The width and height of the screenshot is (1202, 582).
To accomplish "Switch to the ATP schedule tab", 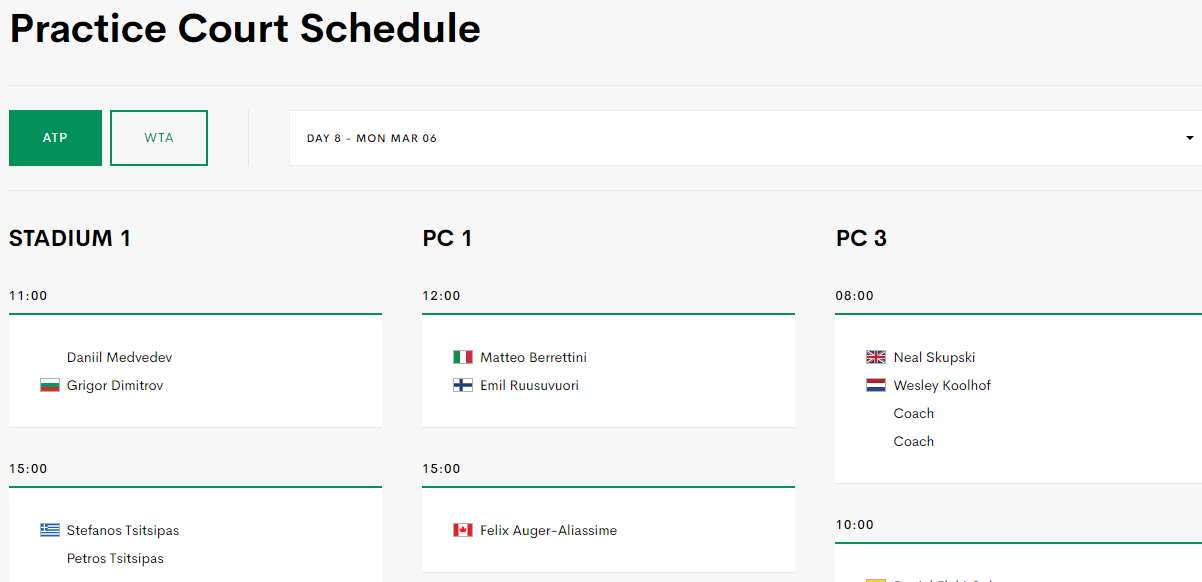I will pyautogui.click(x=55, y=138).
